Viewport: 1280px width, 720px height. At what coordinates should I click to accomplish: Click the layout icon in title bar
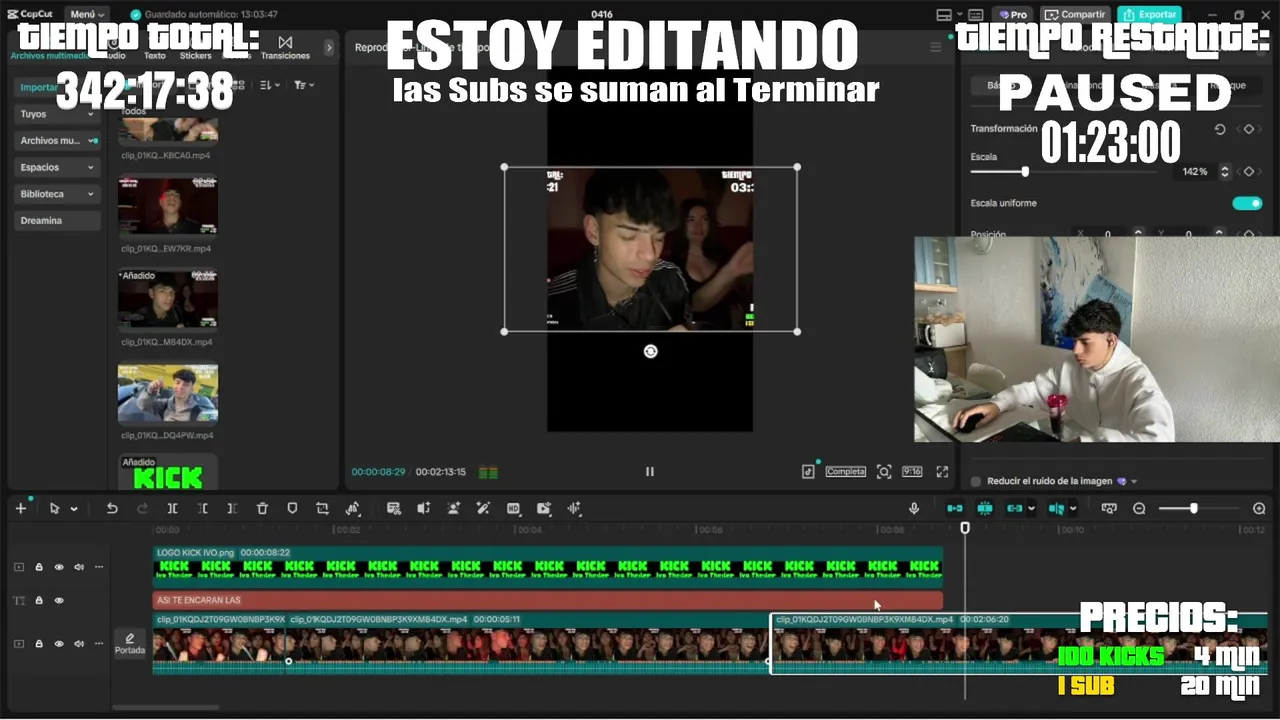944,14
